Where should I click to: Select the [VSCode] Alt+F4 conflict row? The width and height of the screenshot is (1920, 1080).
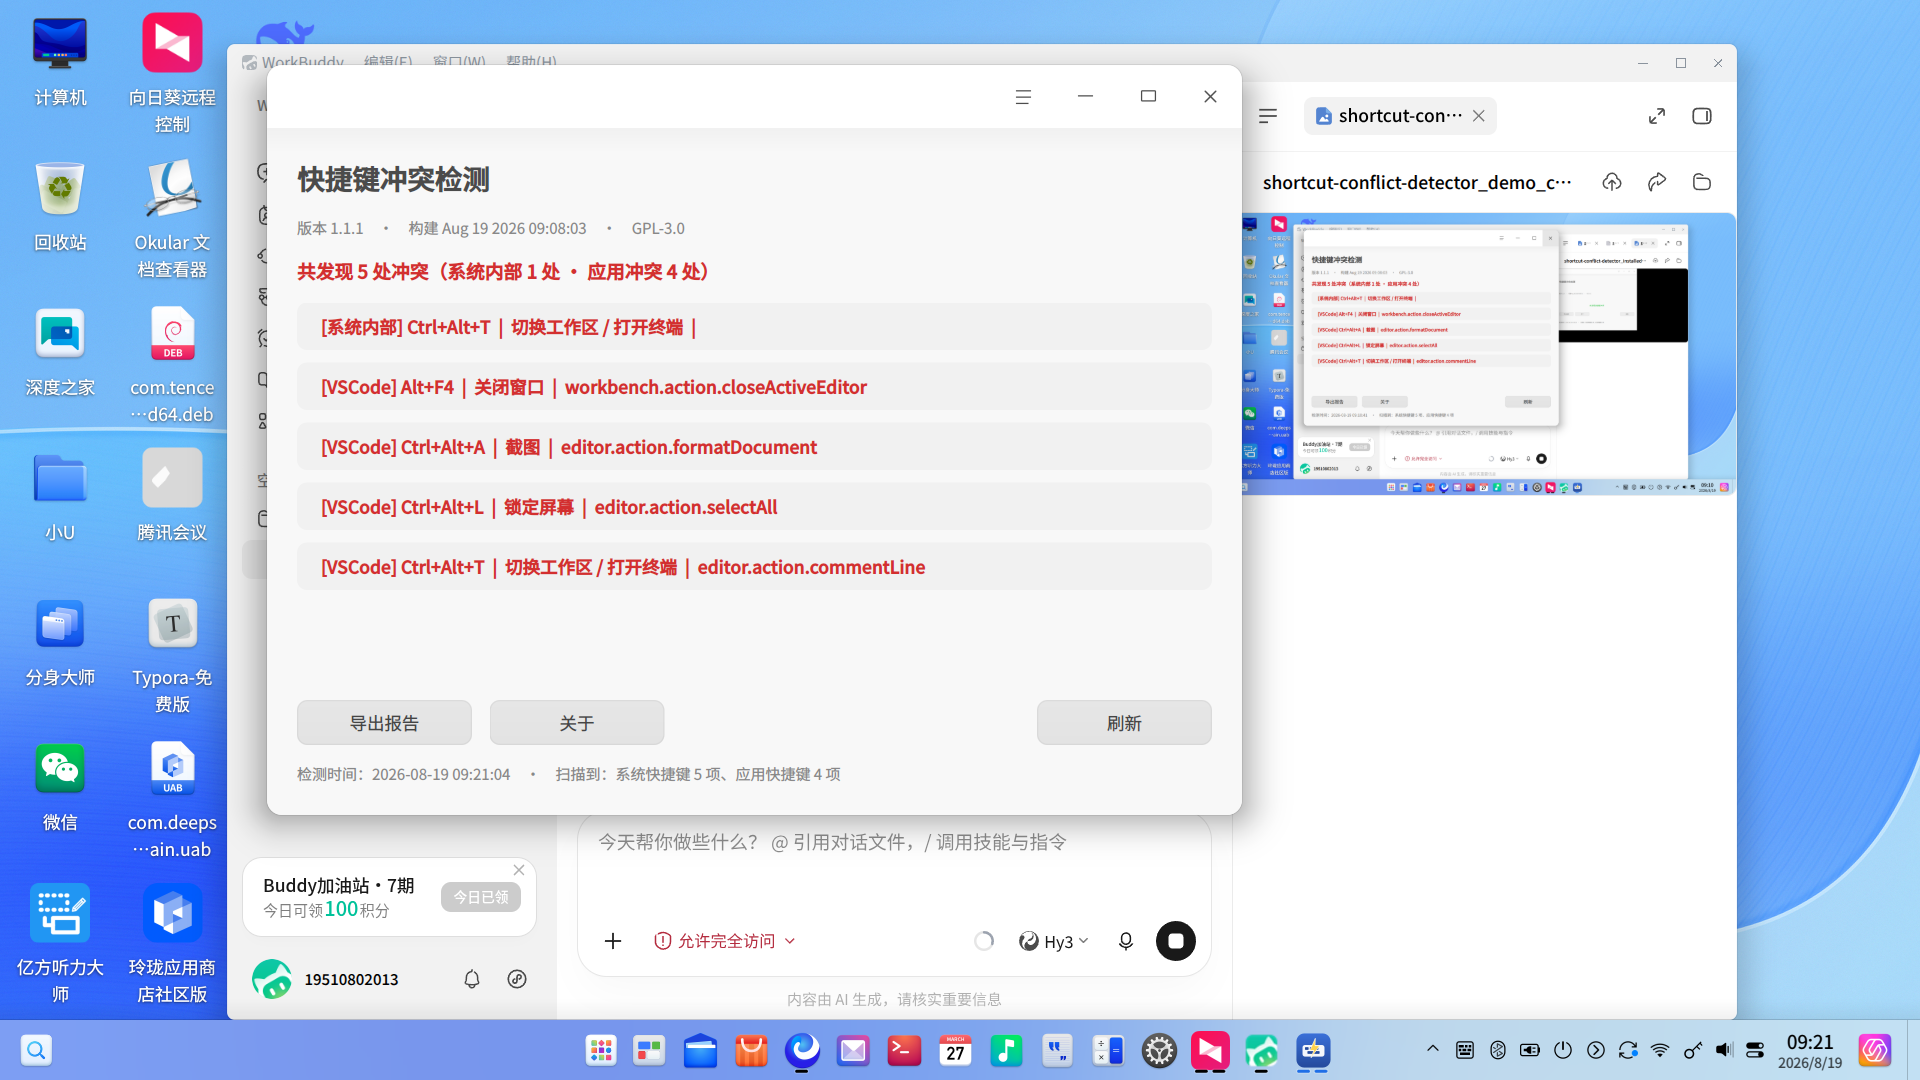point(754,387)
